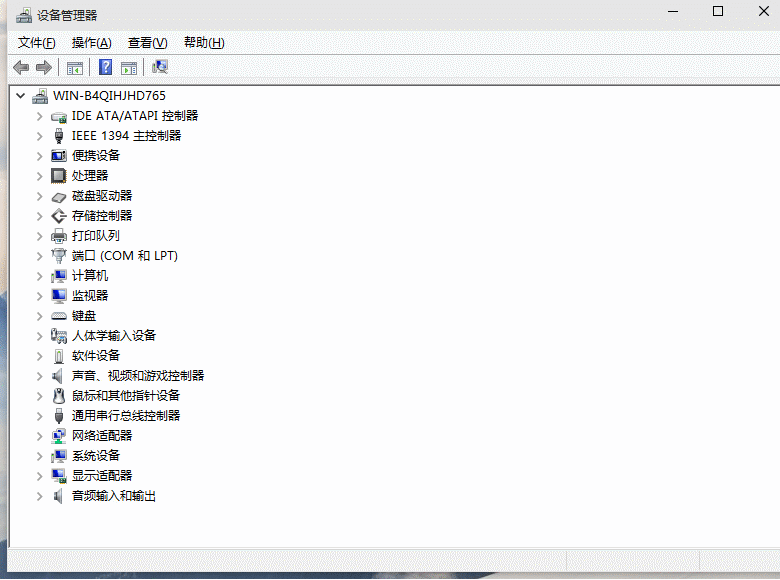Screen dimensions: 780x580
Task: Click the 鼠标和其他指针设备 mouse icon
Action: click(59, 396)
